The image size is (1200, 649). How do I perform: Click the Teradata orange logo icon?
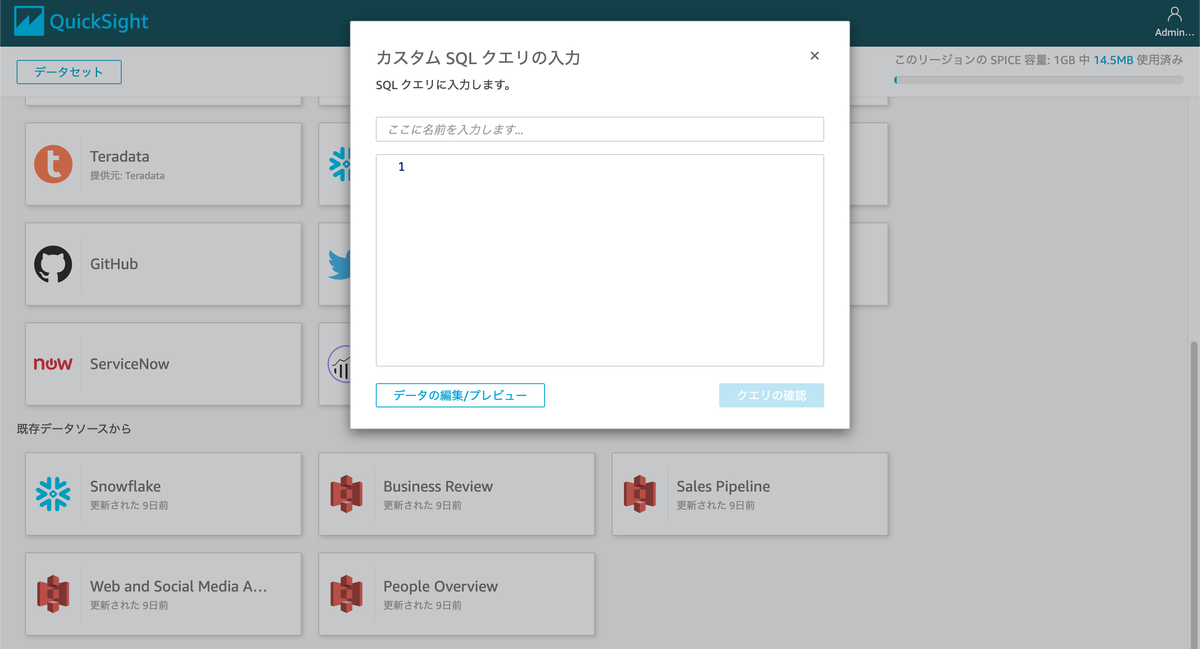(53, 164)
